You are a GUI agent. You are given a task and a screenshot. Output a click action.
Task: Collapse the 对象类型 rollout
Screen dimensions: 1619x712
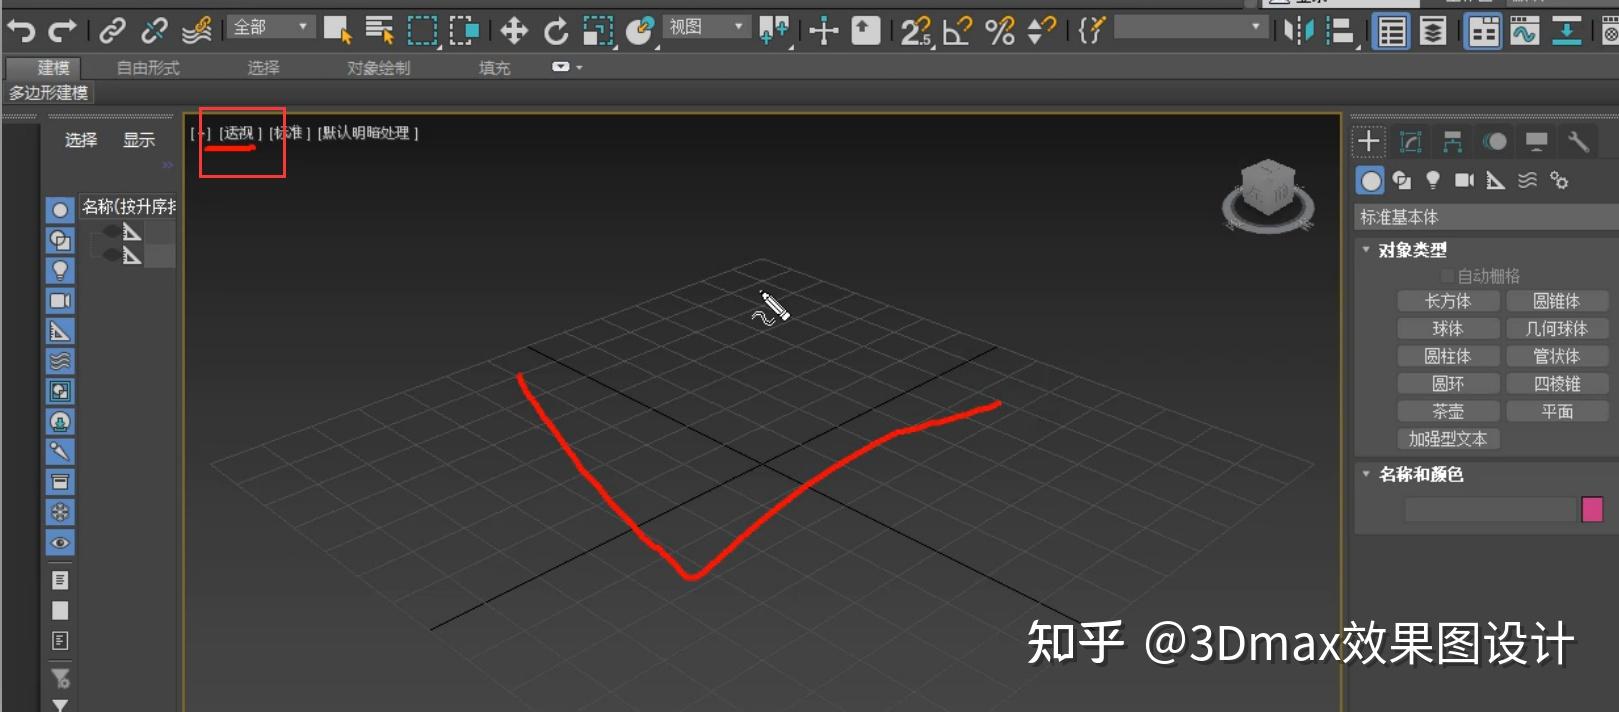click(x=1366, y=250)
